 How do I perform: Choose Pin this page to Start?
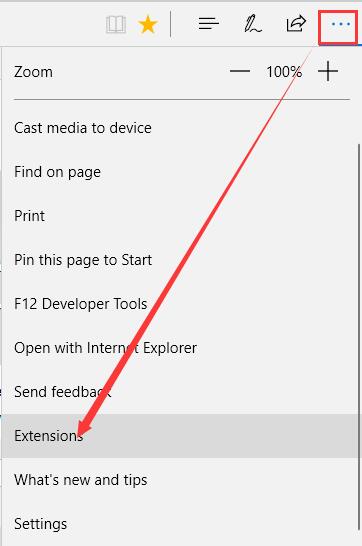pos(180,260)
